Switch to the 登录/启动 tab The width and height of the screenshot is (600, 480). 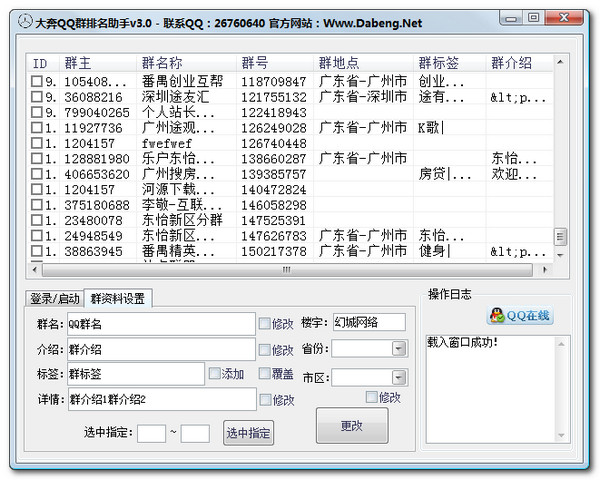coord(54,299)
